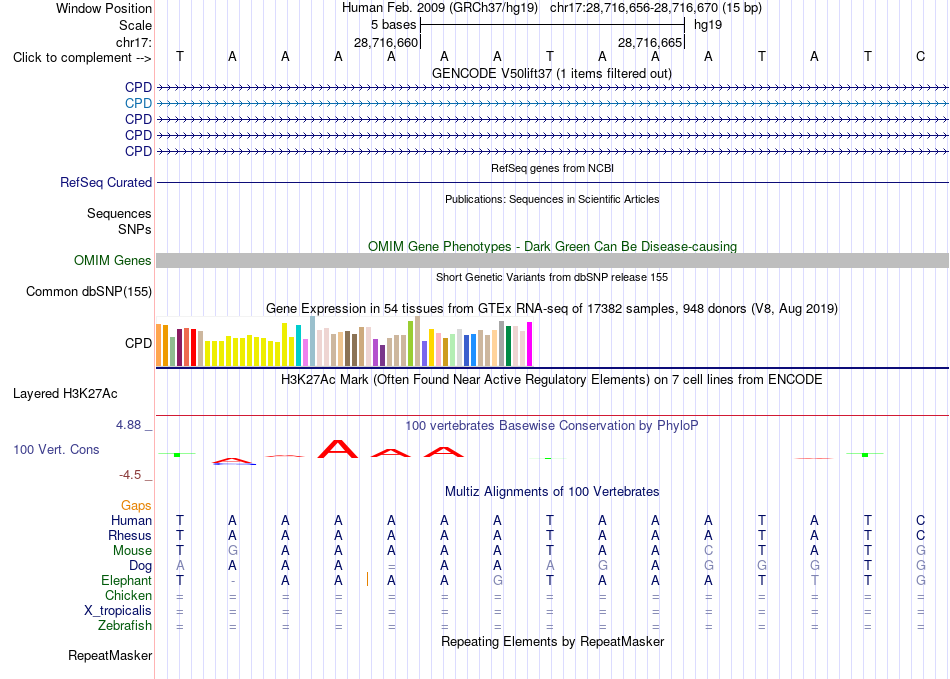Open the Multiz Alignments of 100 Vertebrates title
Screen dimensions: 950x679
(552, 492)
